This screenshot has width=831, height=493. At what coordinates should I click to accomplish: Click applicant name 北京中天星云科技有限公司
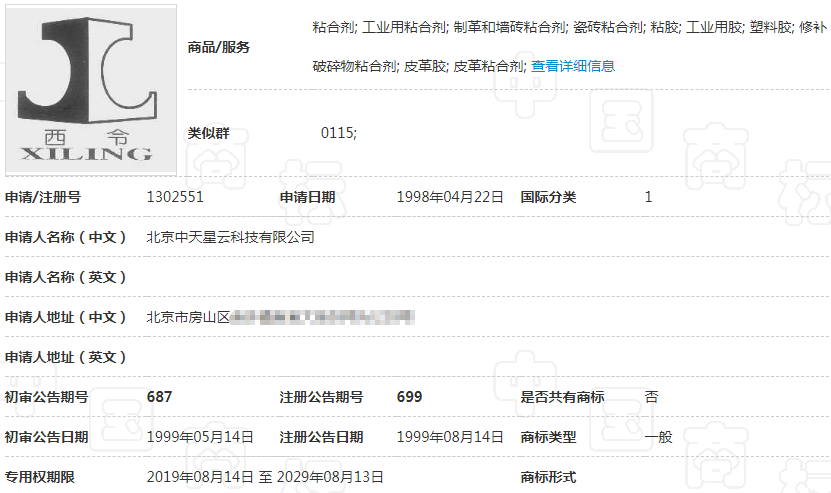pyautogui.click(x=231, y=237)
